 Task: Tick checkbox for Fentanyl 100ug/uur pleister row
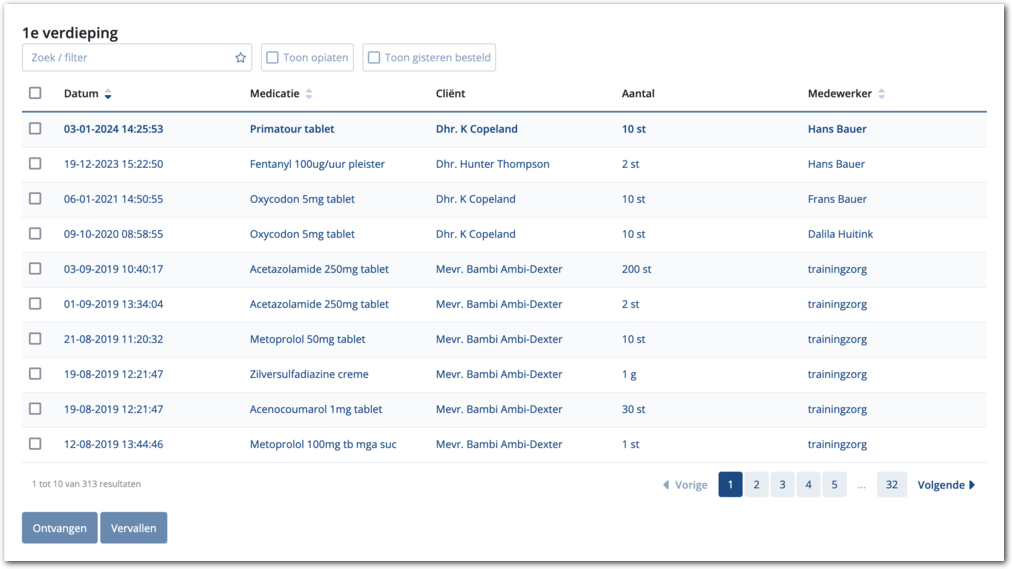(35, 164)
